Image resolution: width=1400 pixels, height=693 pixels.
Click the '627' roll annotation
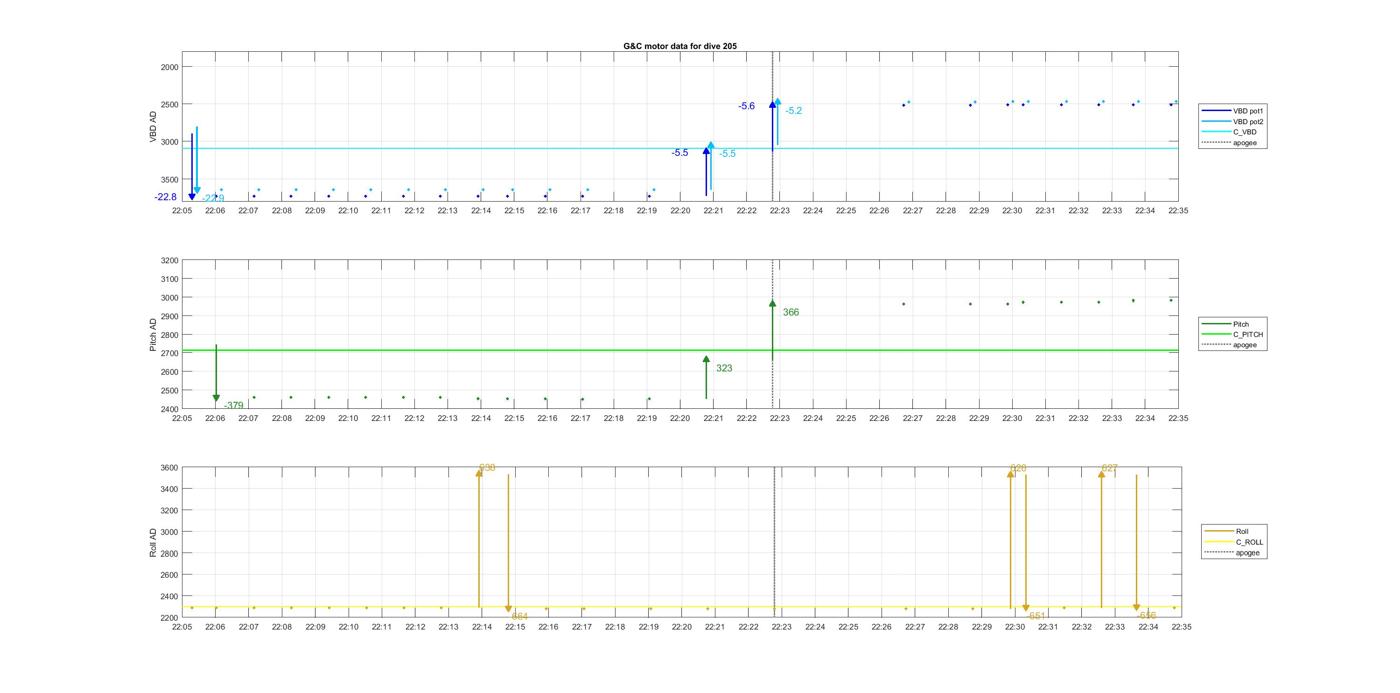tap(1110, 468)
